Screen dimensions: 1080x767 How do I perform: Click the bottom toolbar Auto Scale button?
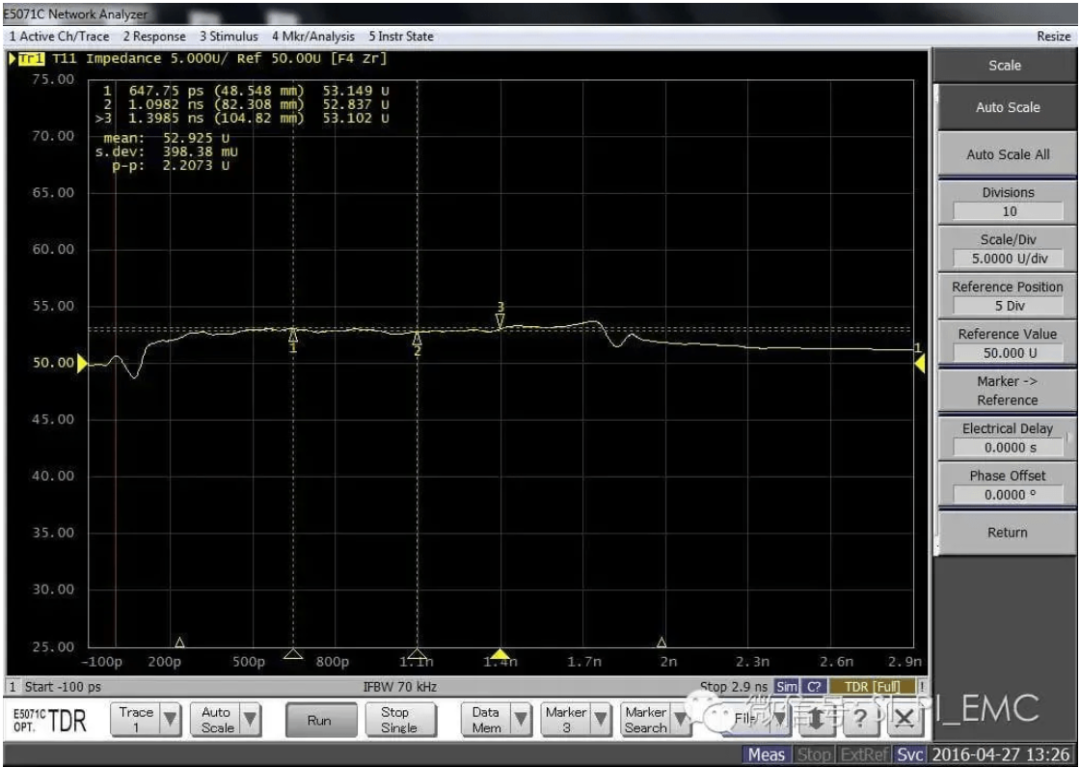[216, 720]
